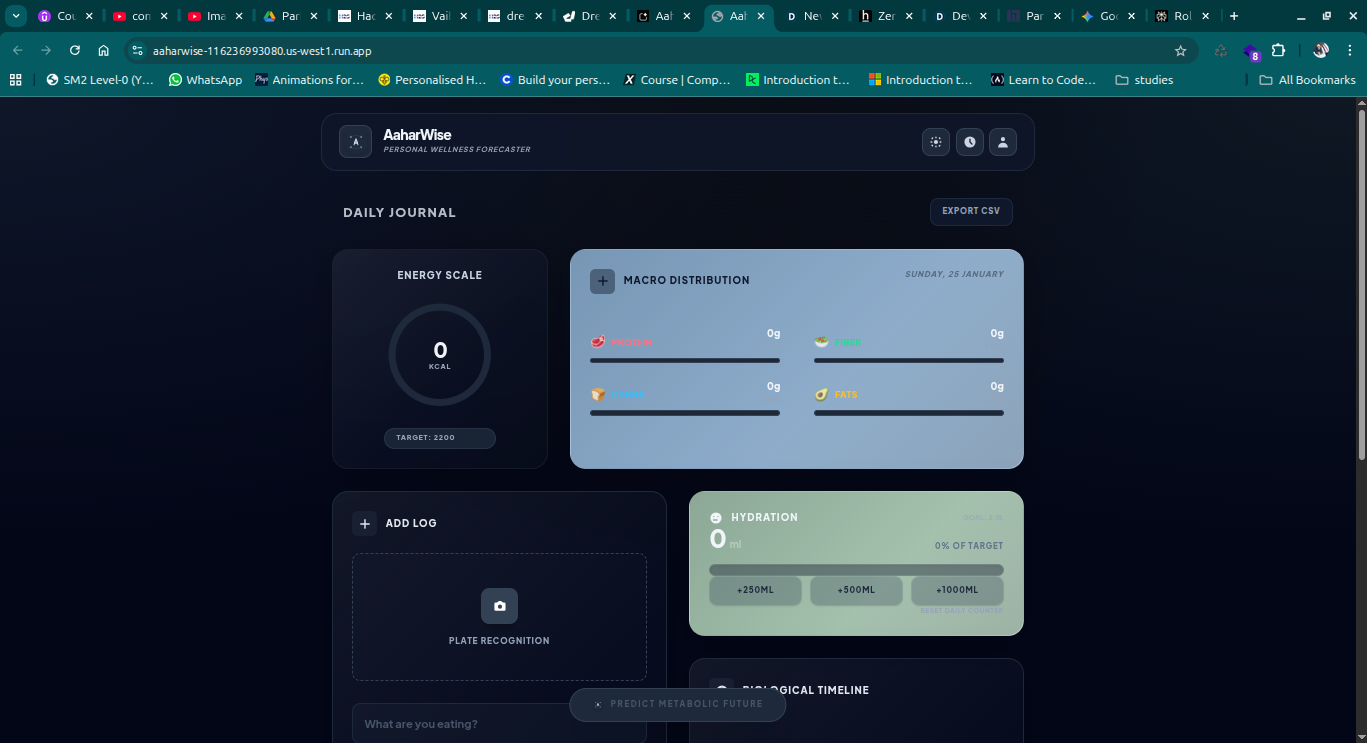Go to browser home page icon
This screenshot has width=1367, height=743.
[x=104, y=50]
